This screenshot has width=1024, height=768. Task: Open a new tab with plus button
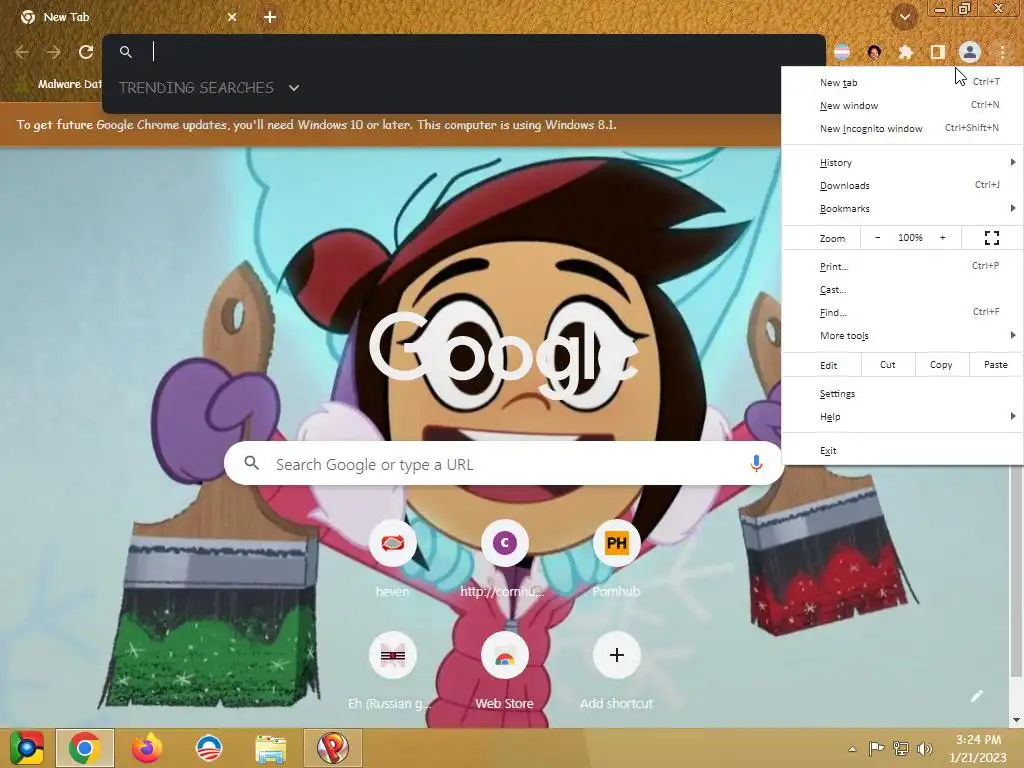tap(270, 17)
